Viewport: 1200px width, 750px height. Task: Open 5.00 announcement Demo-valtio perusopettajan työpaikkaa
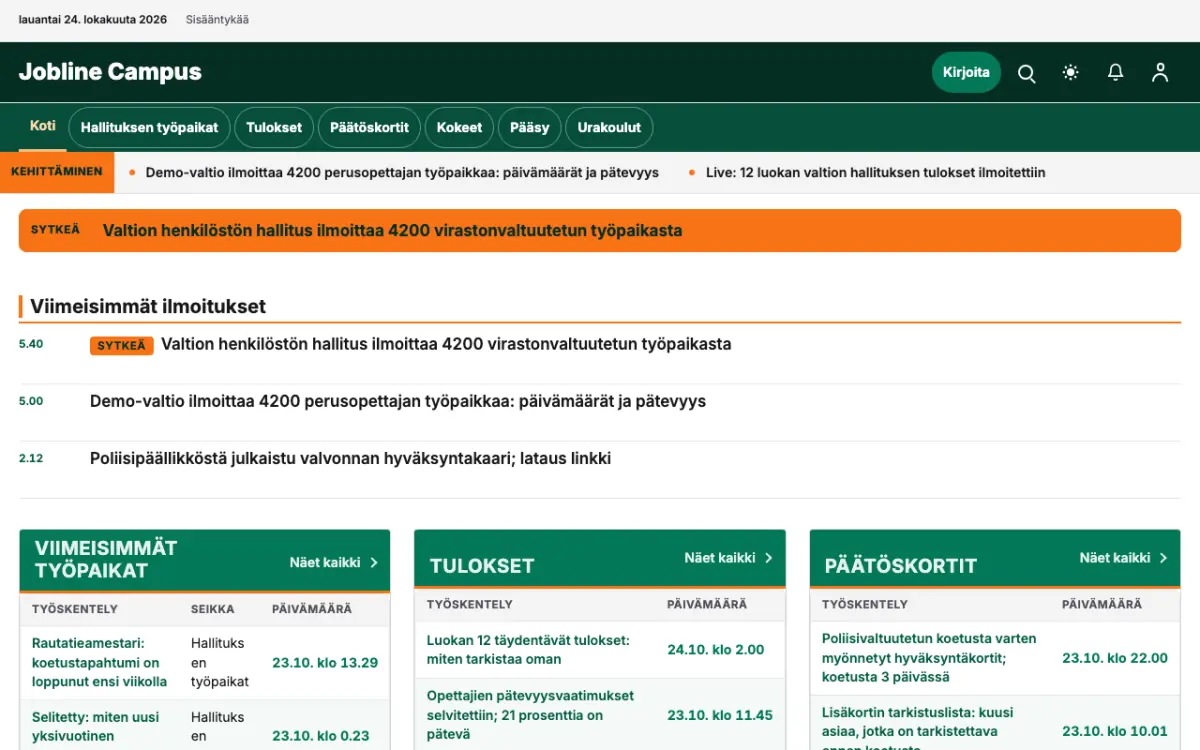tap(398, 401)
